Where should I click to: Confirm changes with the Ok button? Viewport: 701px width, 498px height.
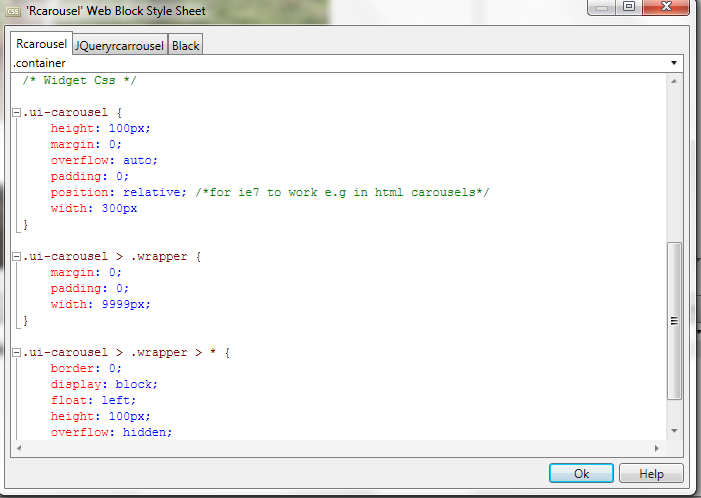point(581,474)
